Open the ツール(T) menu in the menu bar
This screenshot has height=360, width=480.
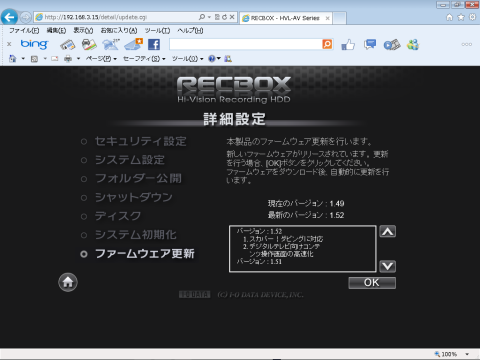coord(157,31)
